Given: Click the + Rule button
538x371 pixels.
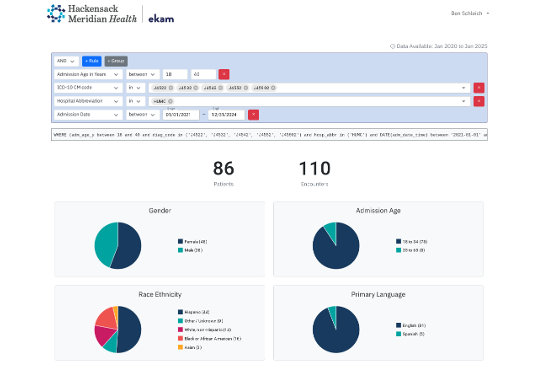Looking at the screenshot, I should click(x=92, y=61).
